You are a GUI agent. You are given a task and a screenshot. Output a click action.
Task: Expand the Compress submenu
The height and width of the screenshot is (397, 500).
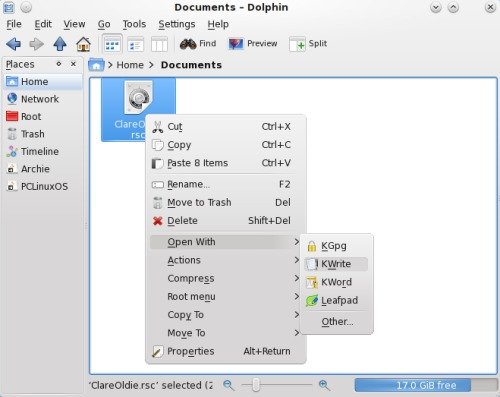point(226,278)
